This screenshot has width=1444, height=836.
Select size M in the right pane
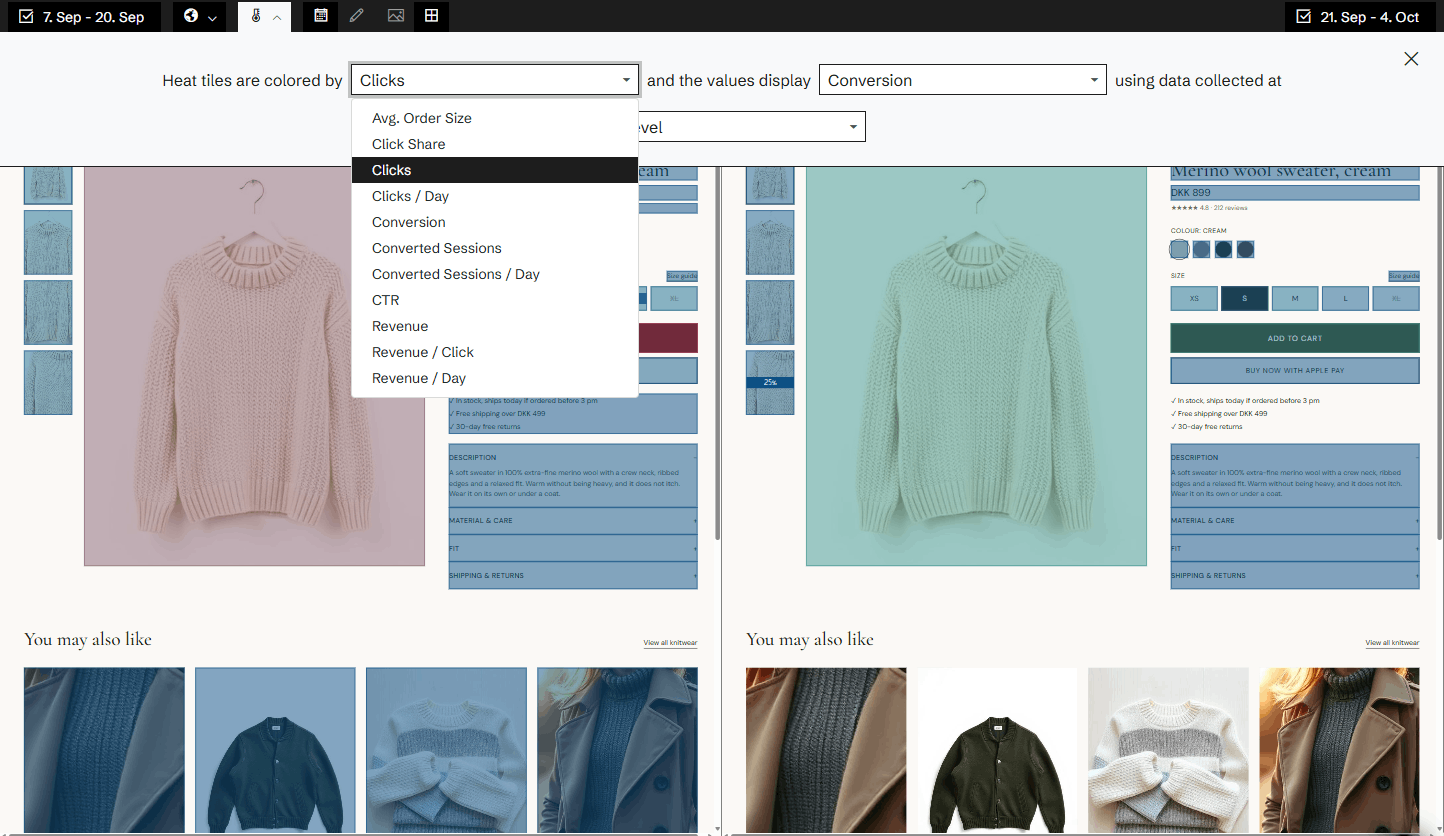(x=1295, y=298)
